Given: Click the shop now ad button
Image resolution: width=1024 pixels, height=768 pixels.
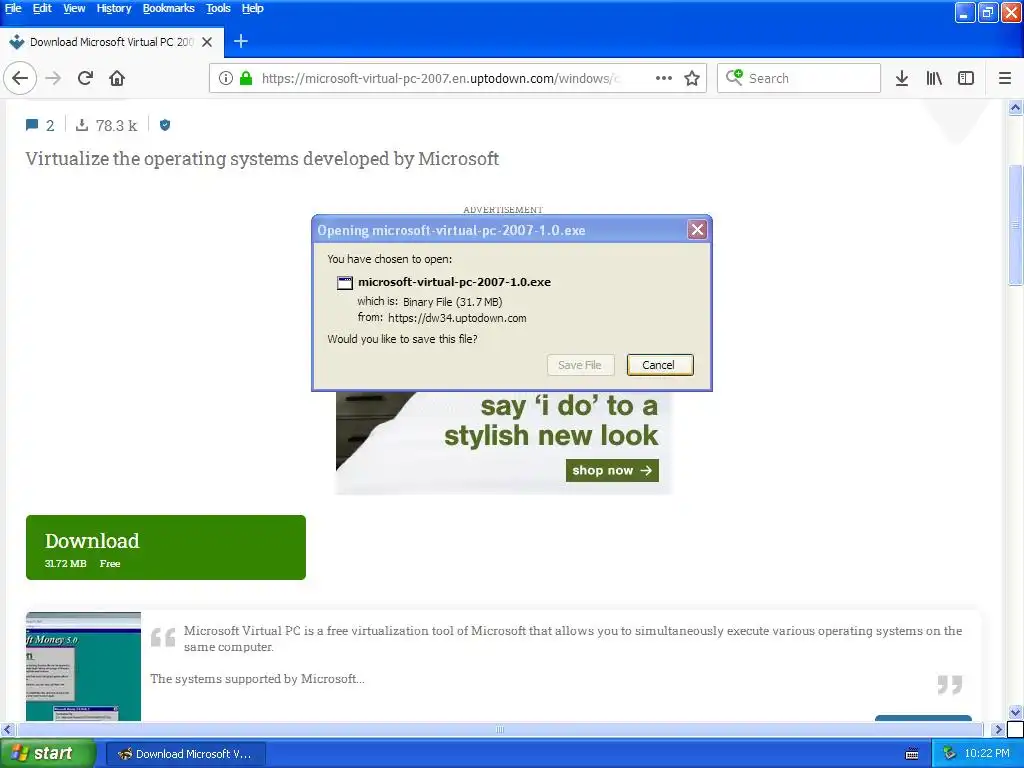Looking at the screenshot, I should pyautogui.click(x=612, y=470).
